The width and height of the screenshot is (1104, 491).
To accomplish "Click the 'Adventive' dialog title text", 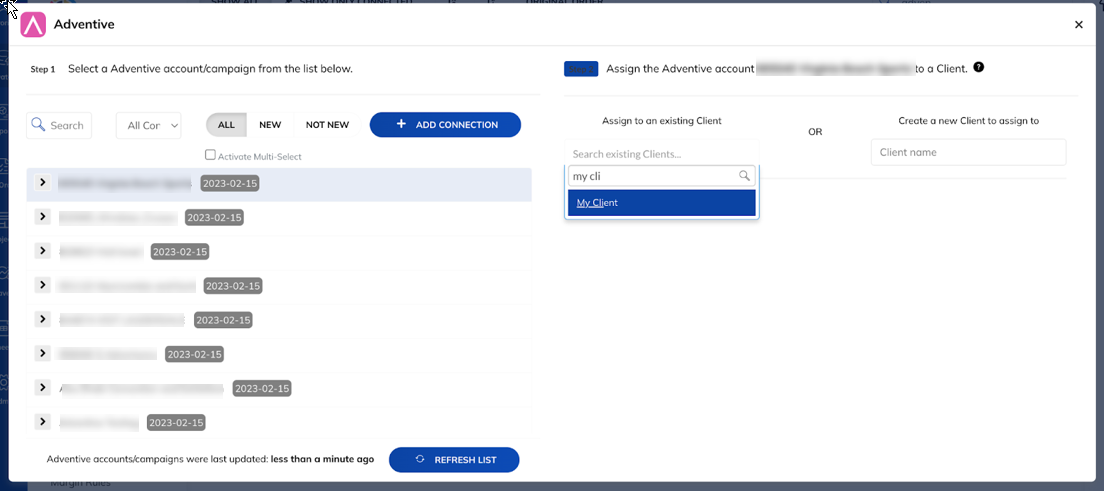I will [x=84, y=25].
